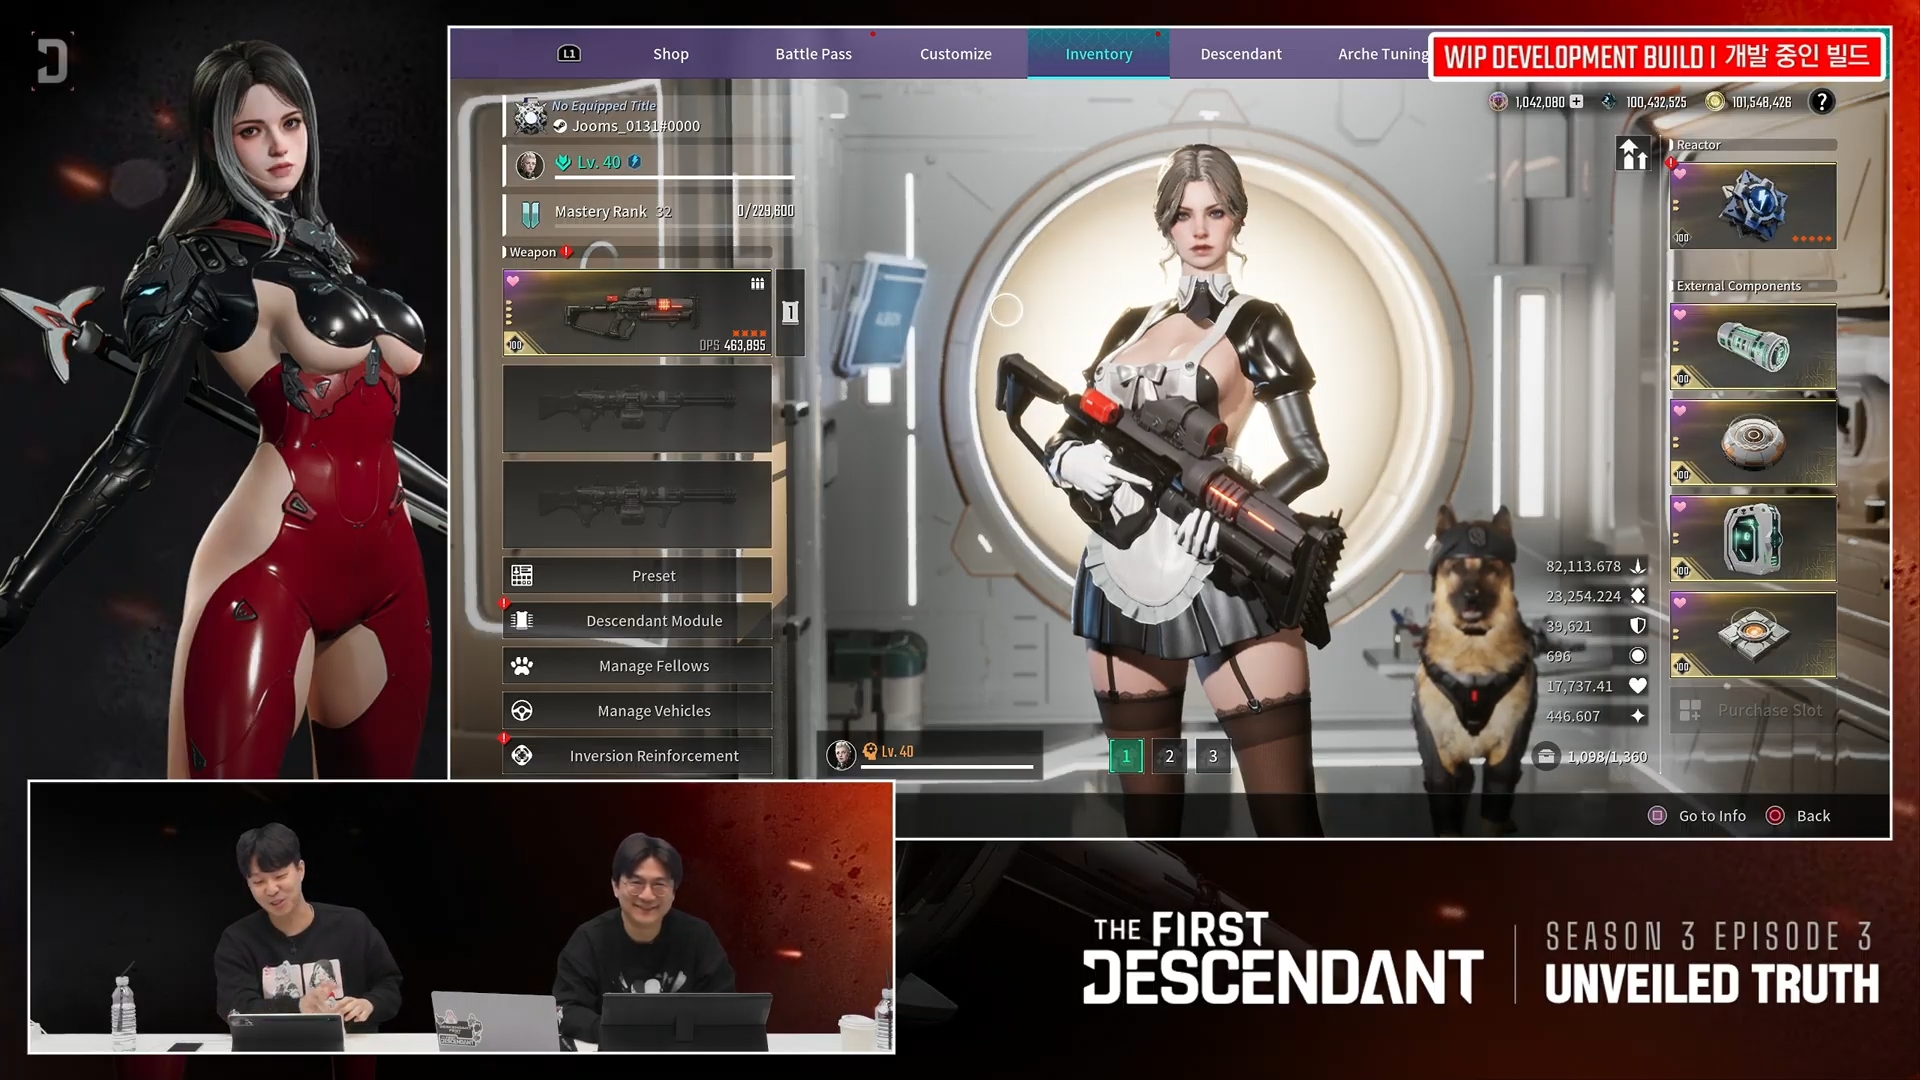
Task: Select the equipped weapon thumbnail with DPS 463,895
Action: [x=637, y=313]
